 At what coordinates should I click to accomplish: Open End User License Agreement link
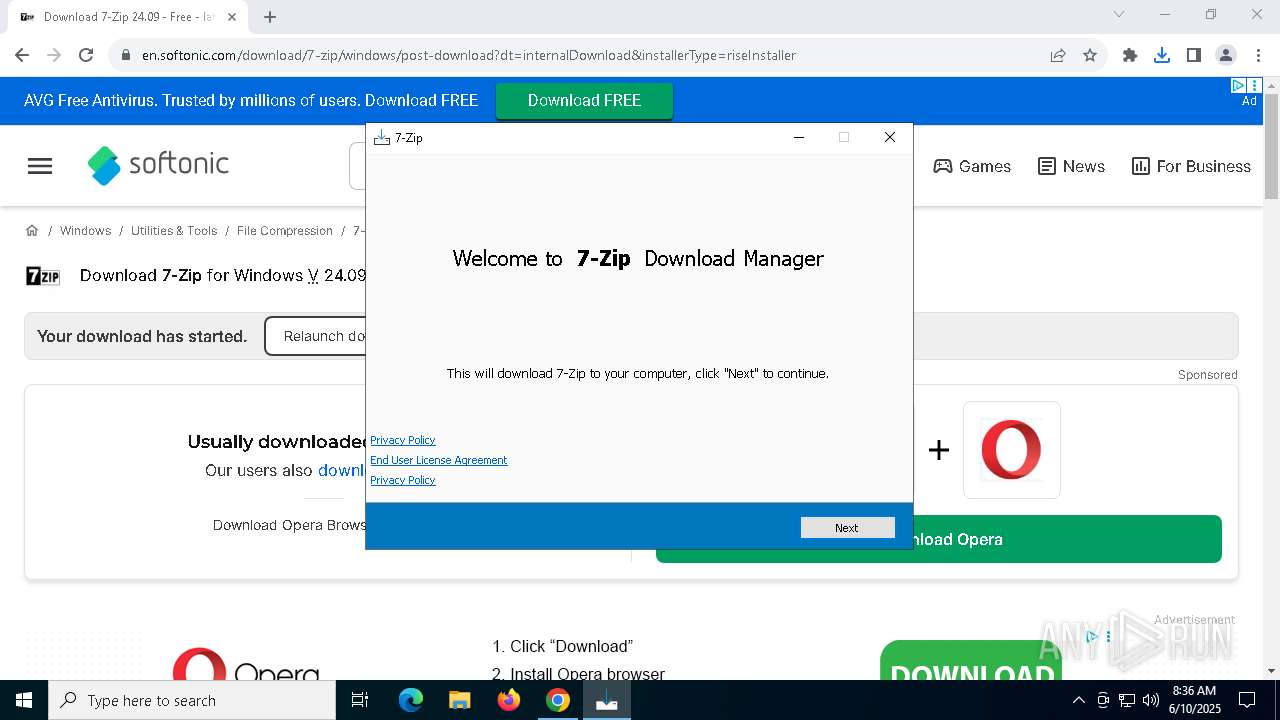[439, 460]
